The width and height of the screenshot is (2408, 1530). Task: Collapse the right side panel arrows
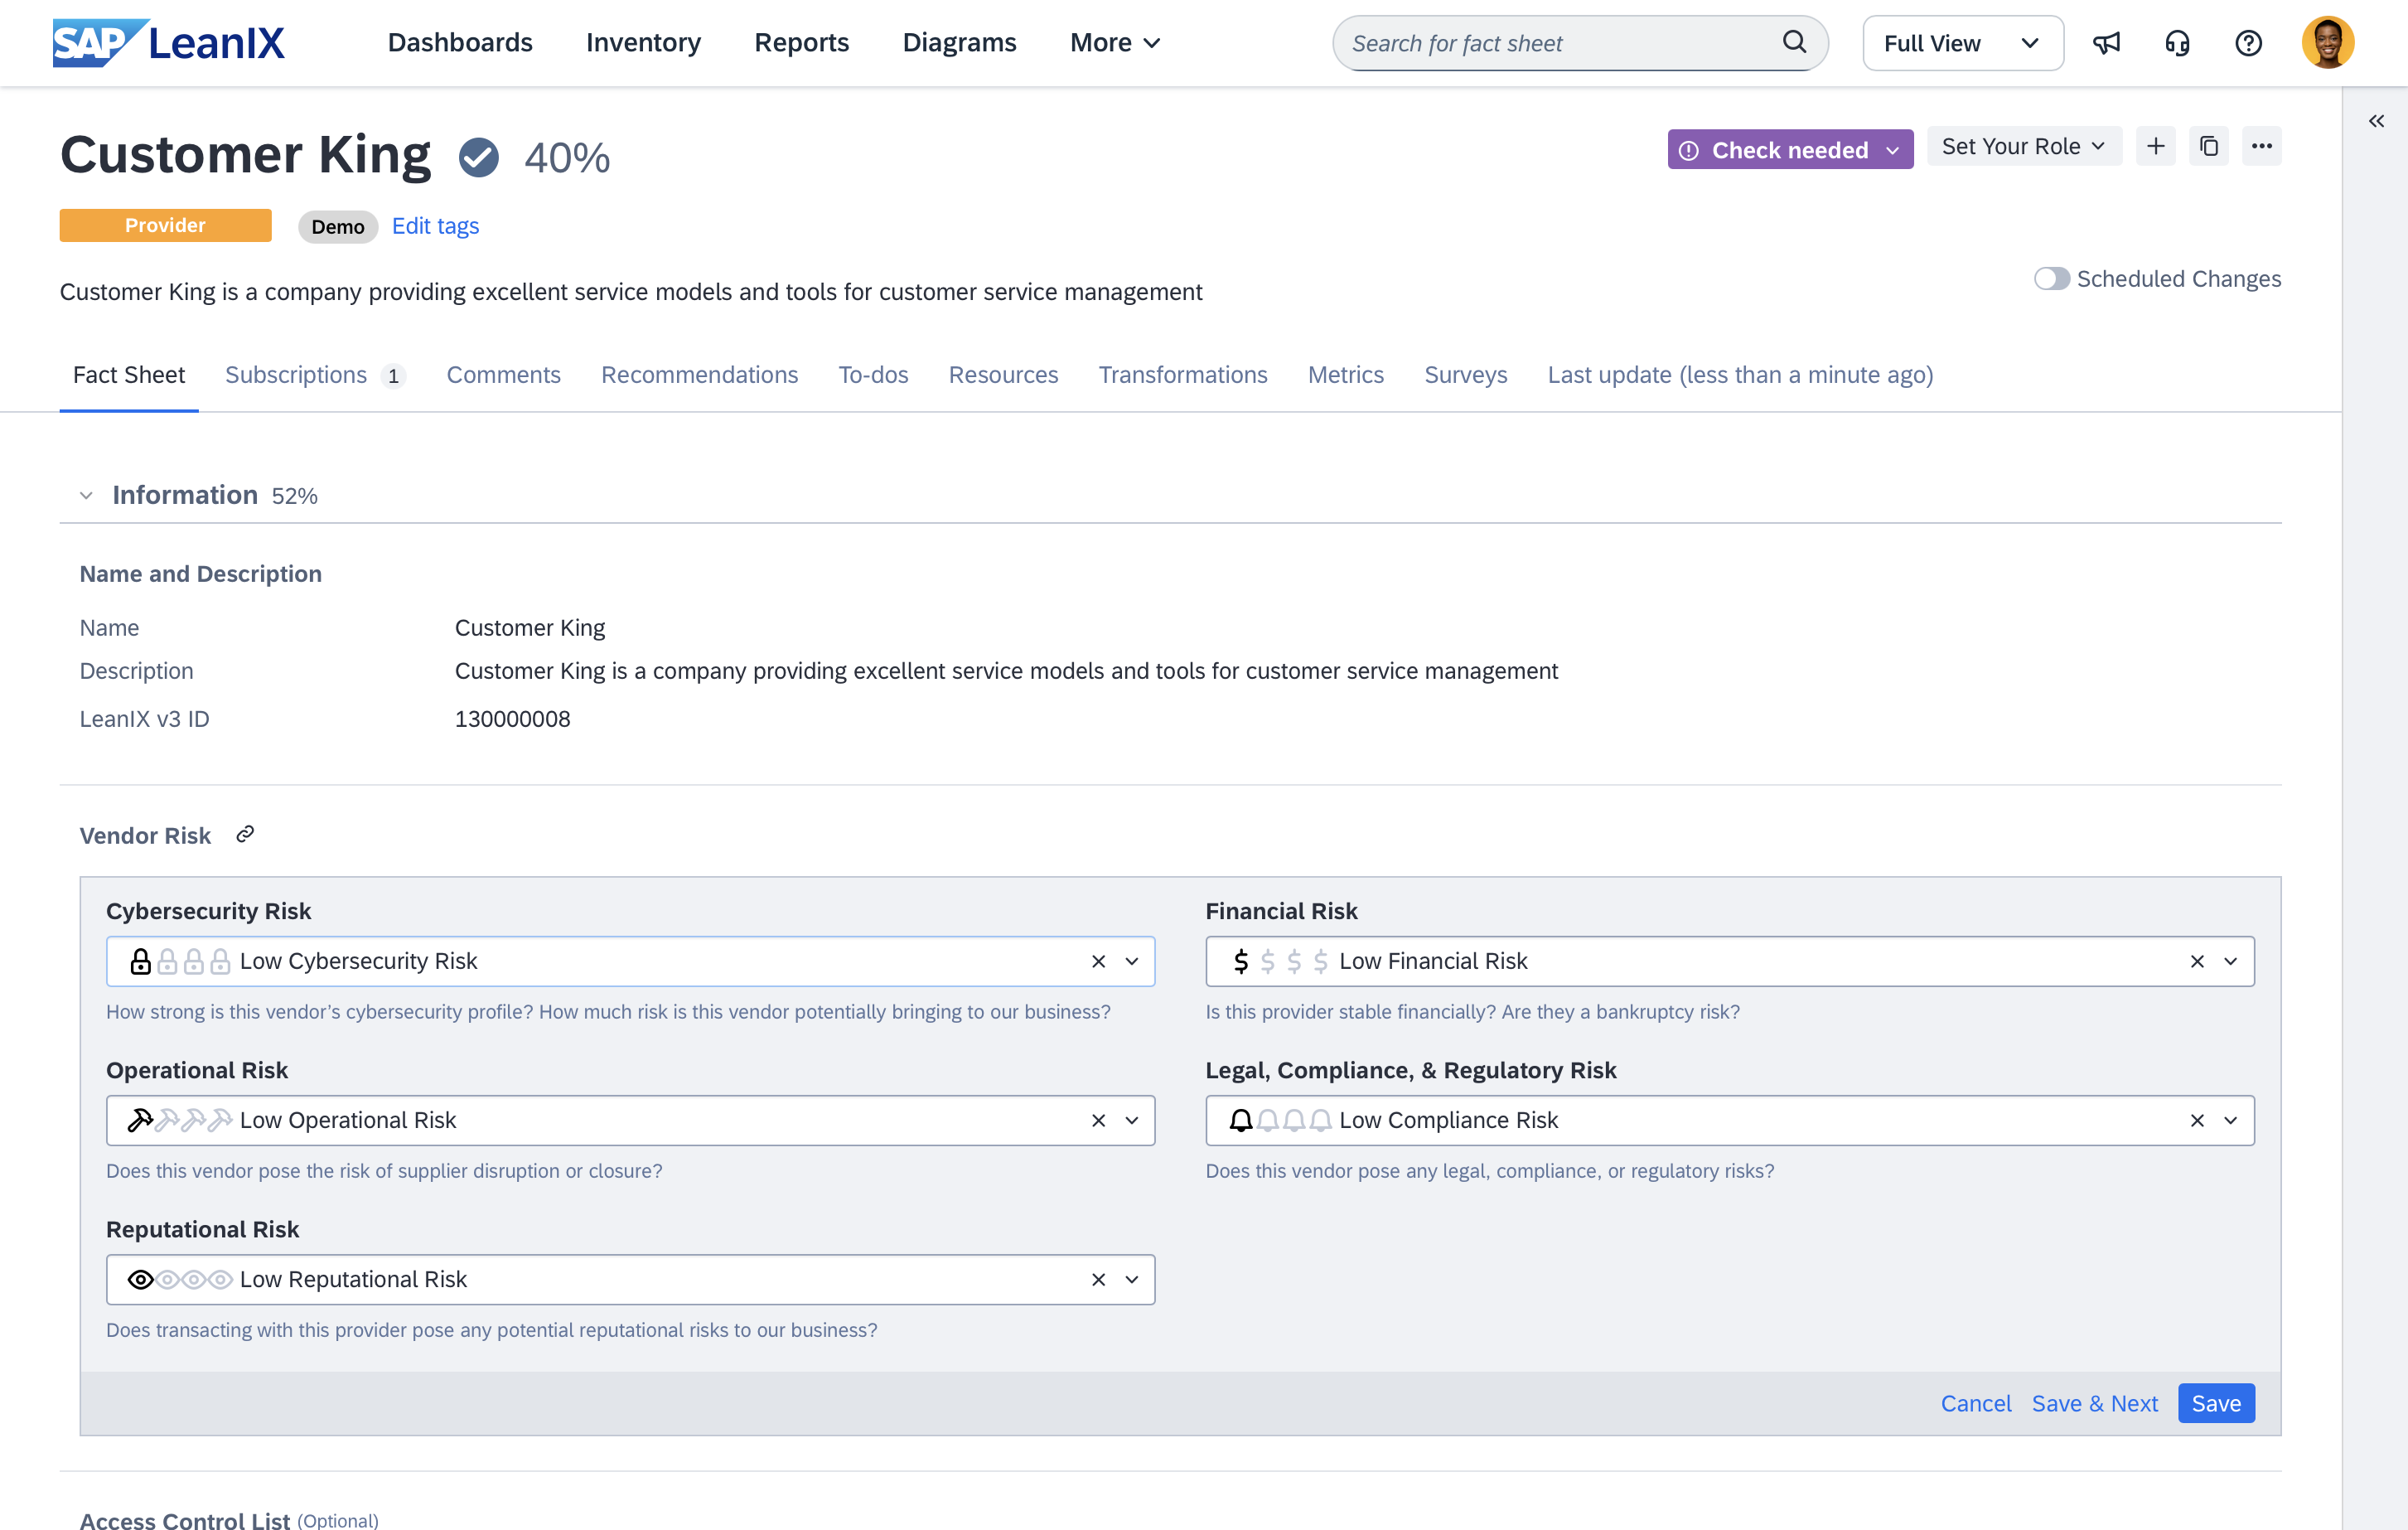pyautogui.click(x=2376, y=121)
